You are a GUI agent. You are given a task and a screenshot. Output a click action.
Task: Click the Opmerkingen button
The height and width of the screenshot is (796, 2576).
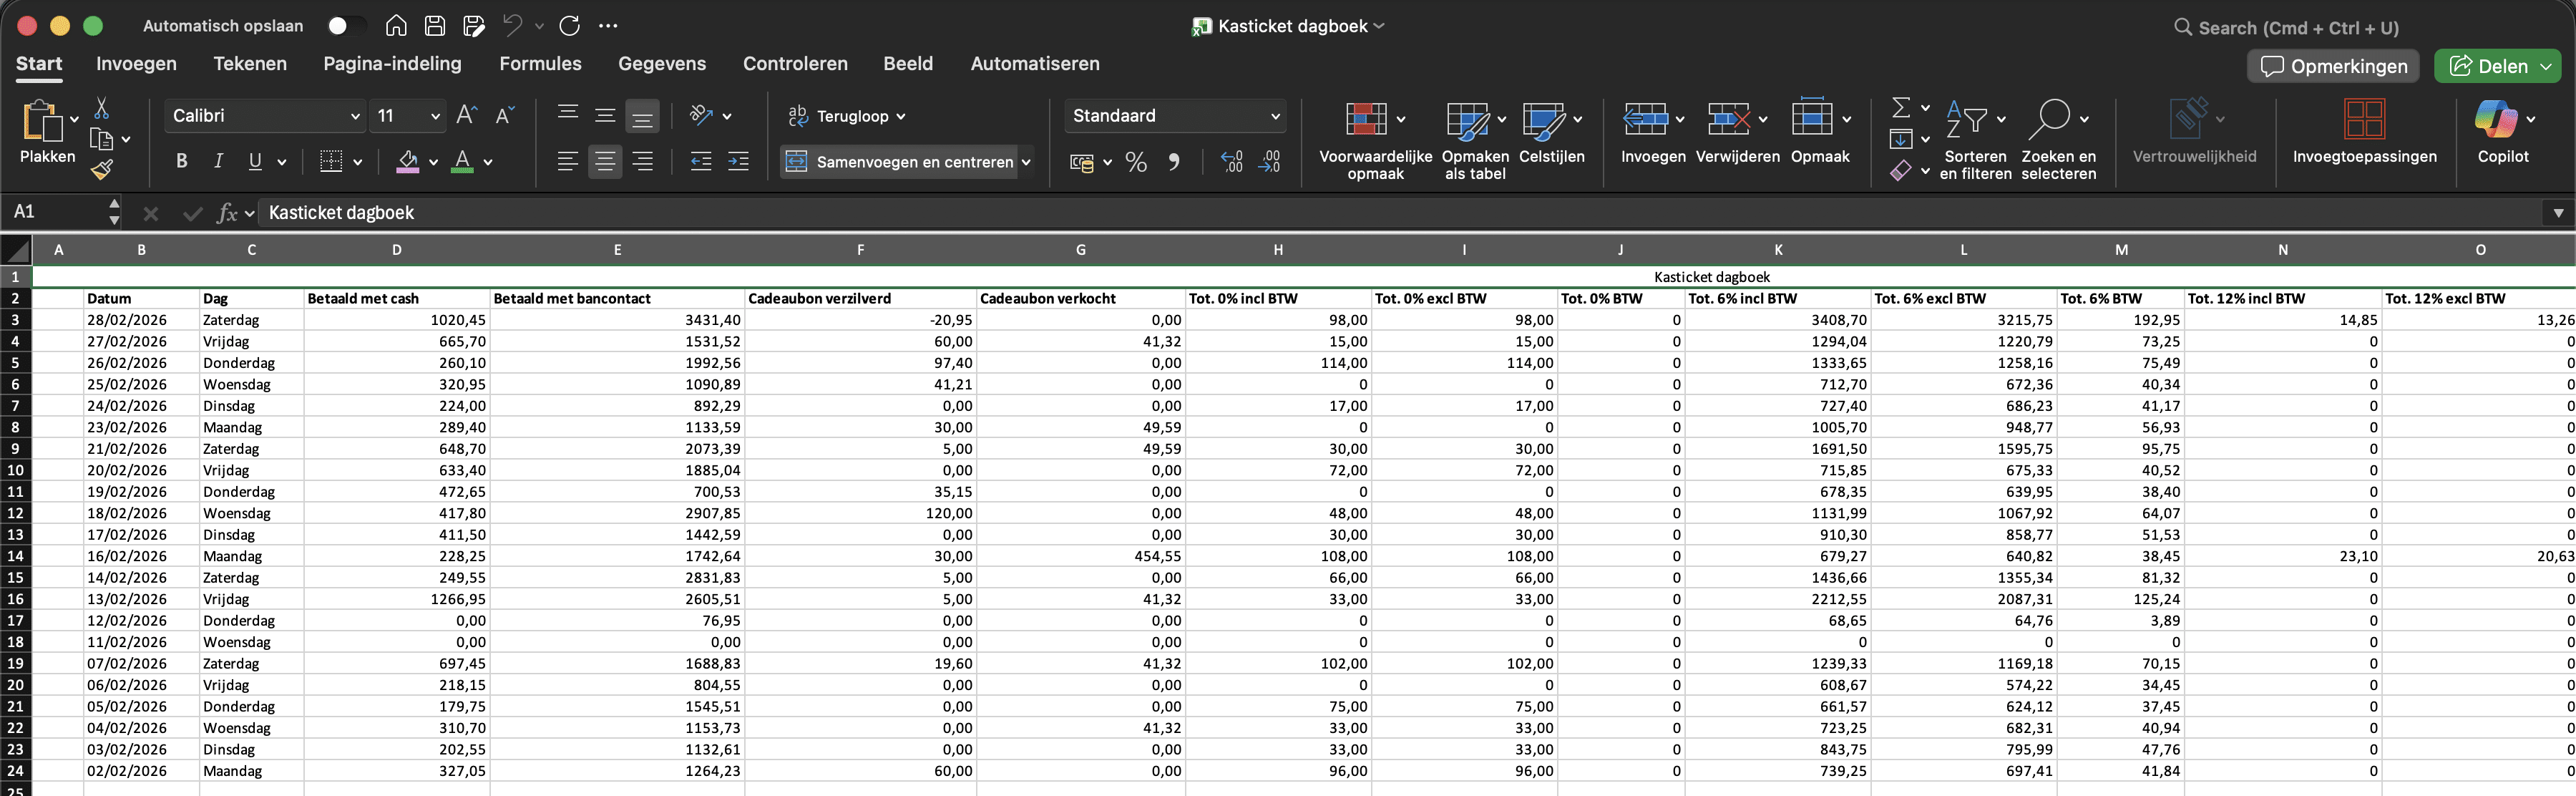tap(2333, 66)
